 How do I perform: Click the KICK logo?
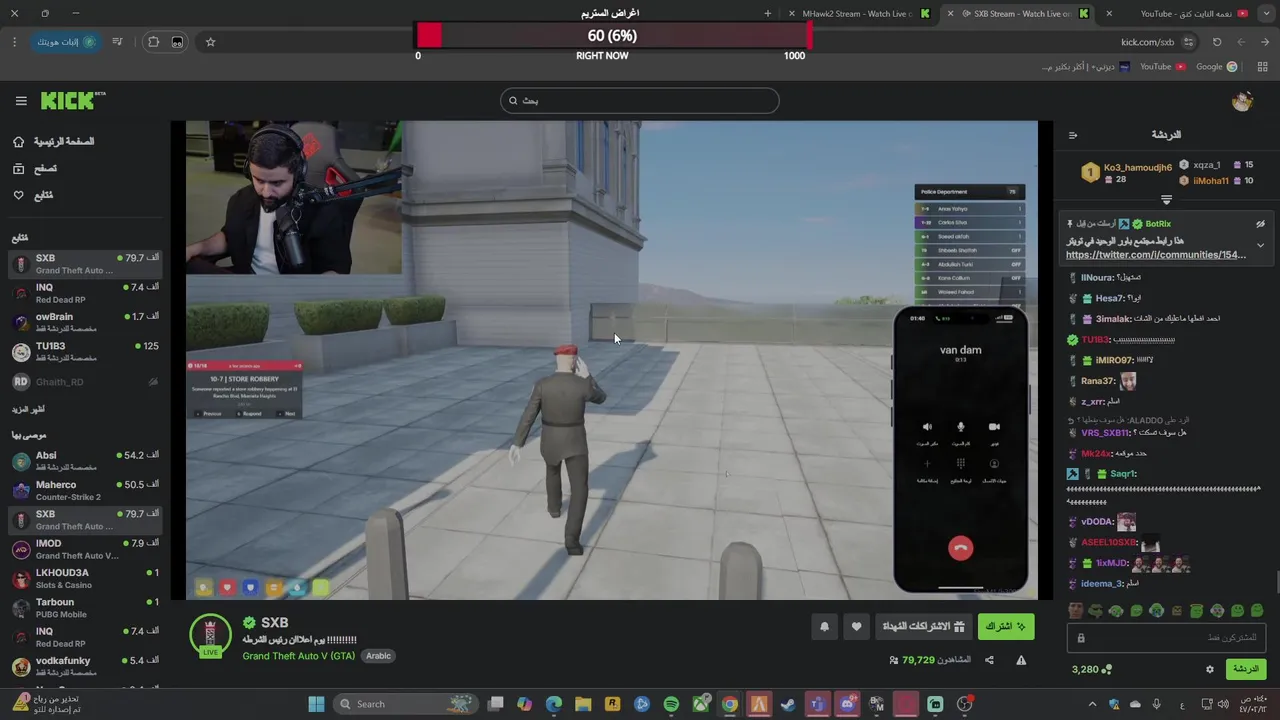(x=73, y=100)
